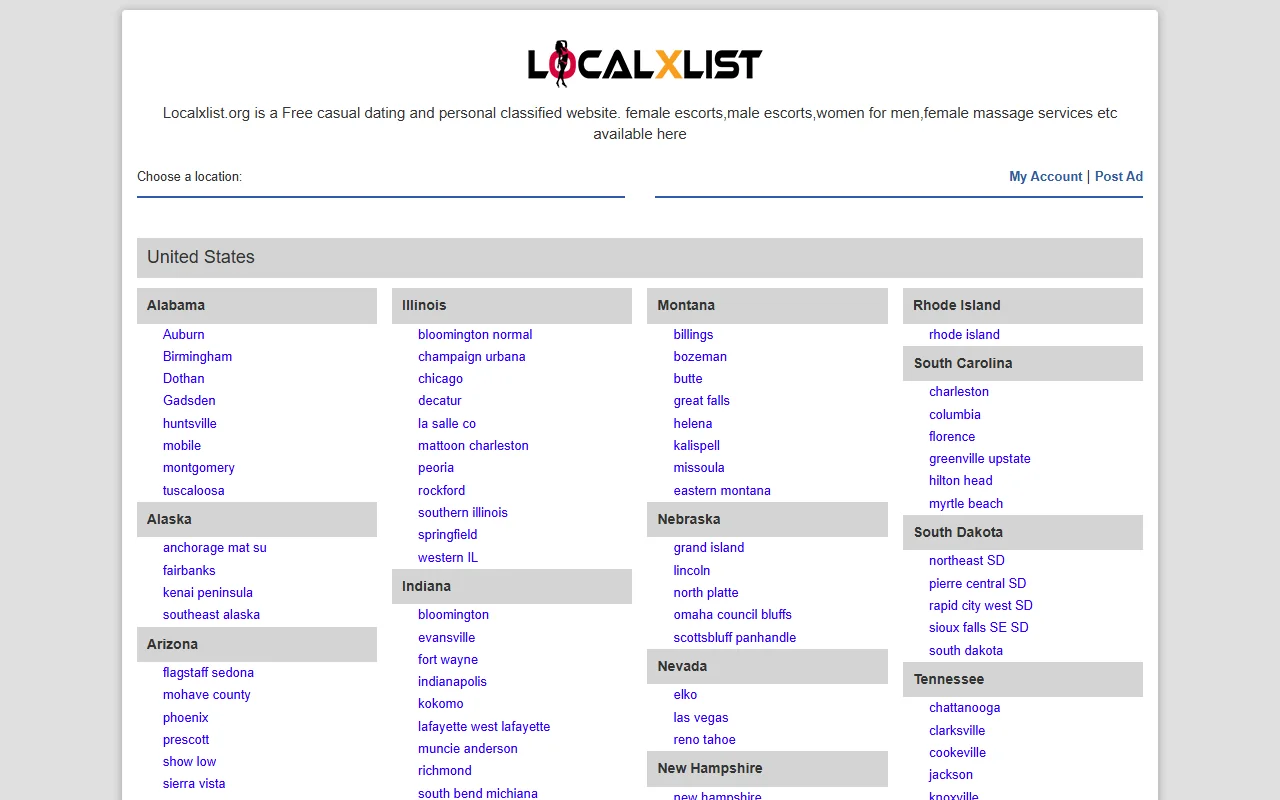Click the indianapolis link
The height and width of the screenshot is (800, 1280).
click(x=452, y=681)
